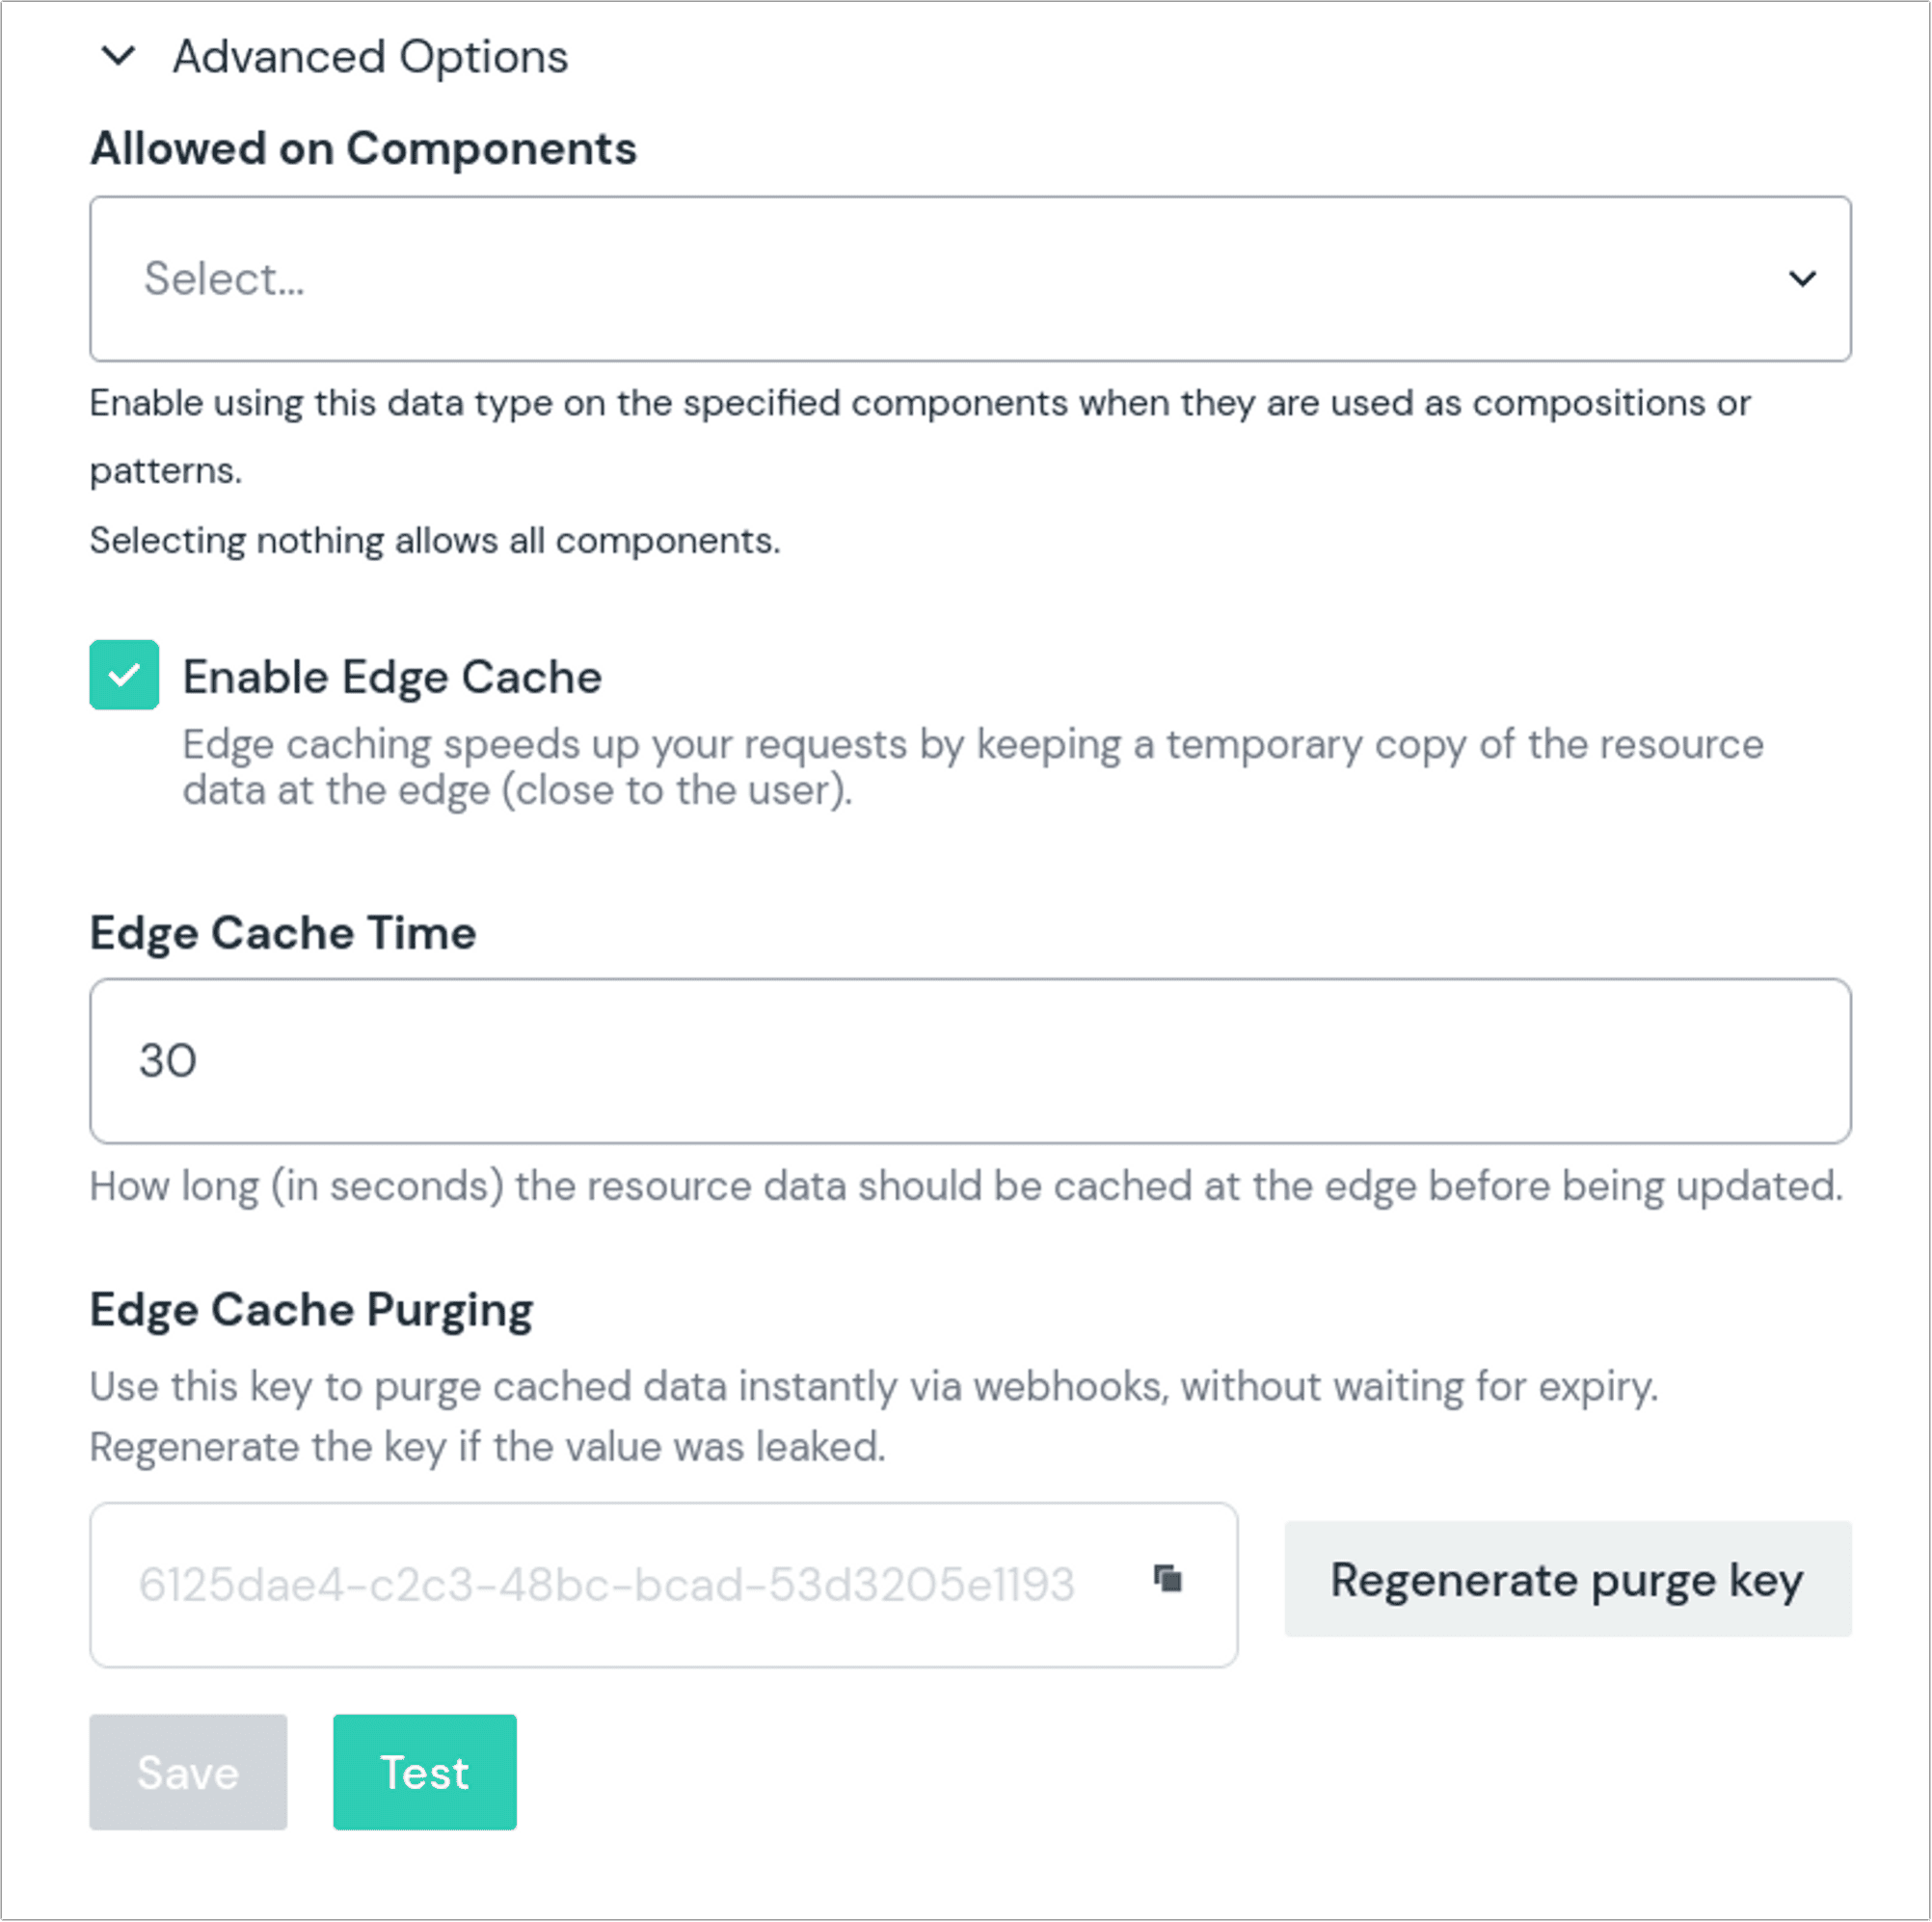Viewport: 1932px width, 1922px height.
Task: Click the value 30 in cache time
Action: click(x=168, y=1061)
